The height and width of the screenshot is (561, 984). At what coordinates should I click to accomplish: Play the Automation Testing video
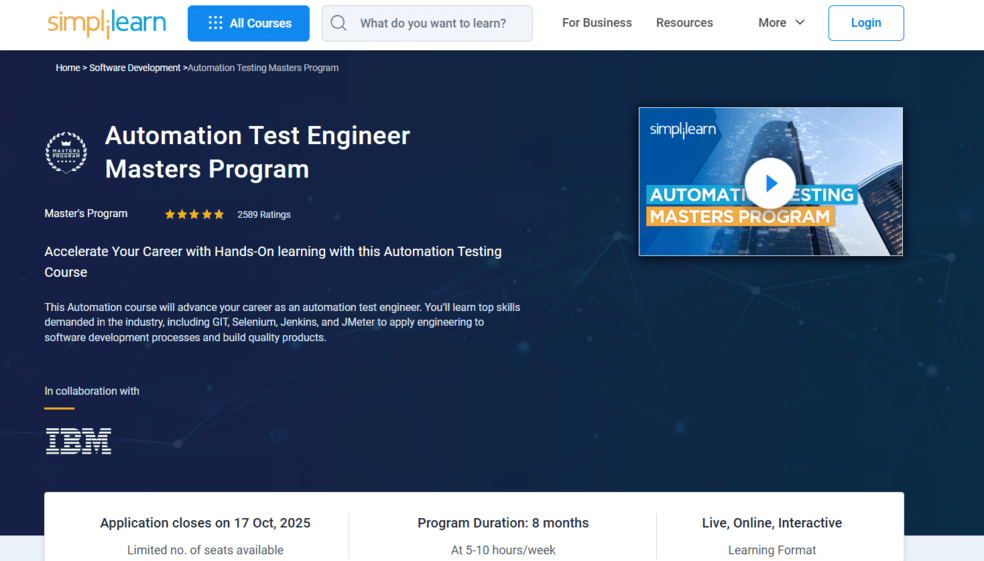tap(770, 183)
